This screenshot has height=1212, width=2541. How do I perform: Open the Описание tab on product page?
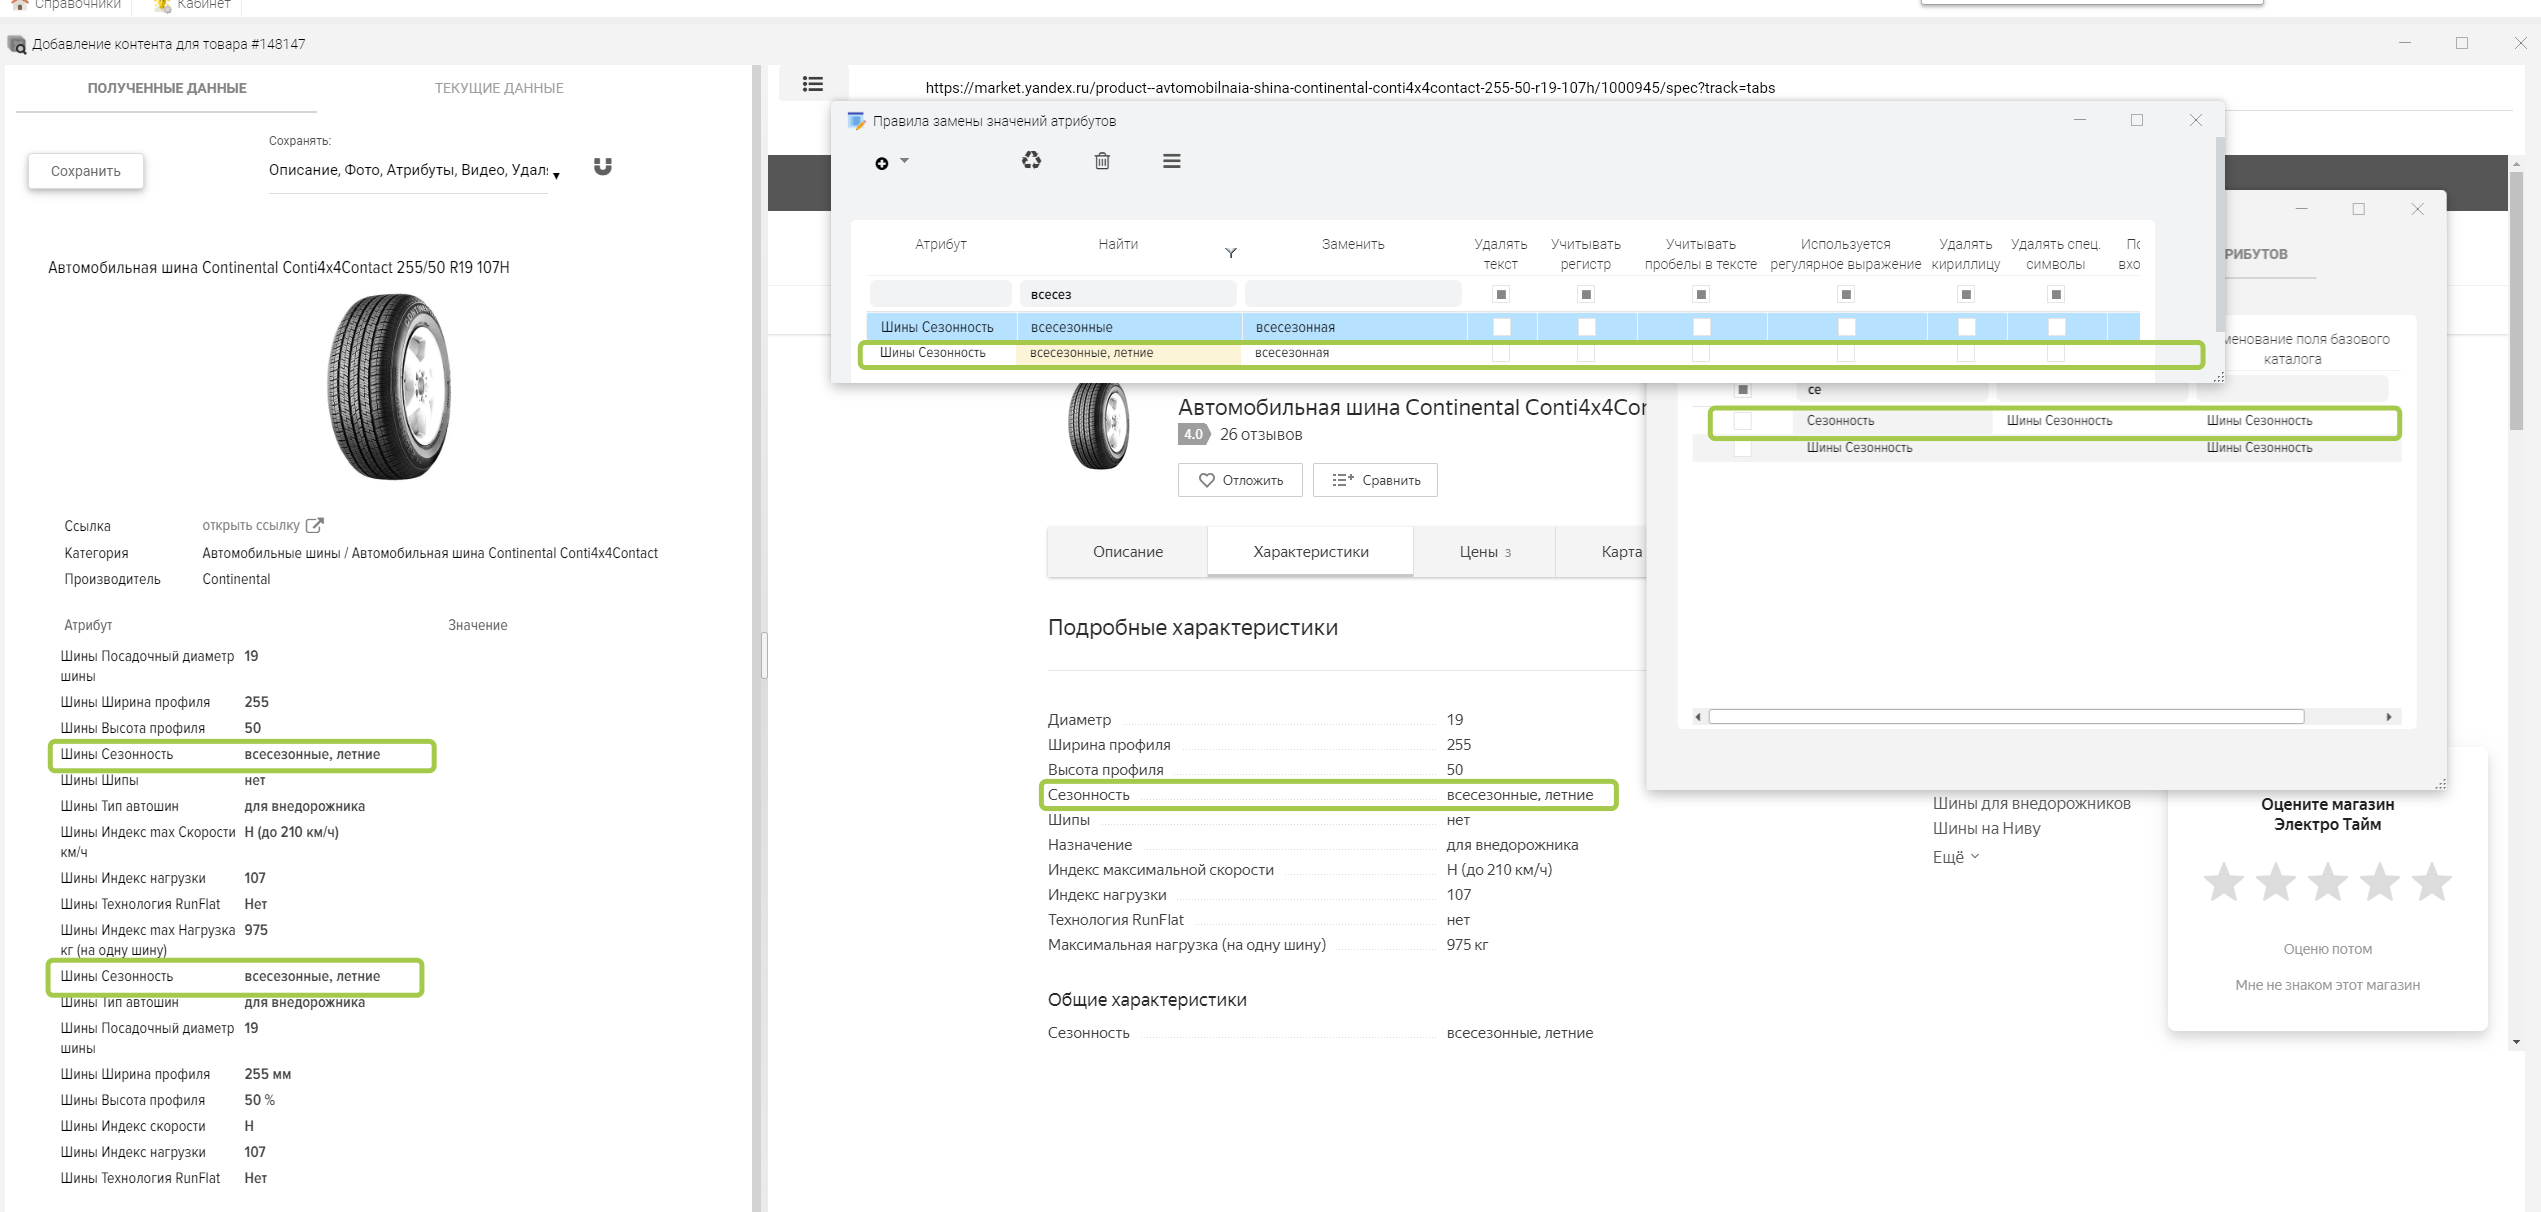[x=1128, y=552]
